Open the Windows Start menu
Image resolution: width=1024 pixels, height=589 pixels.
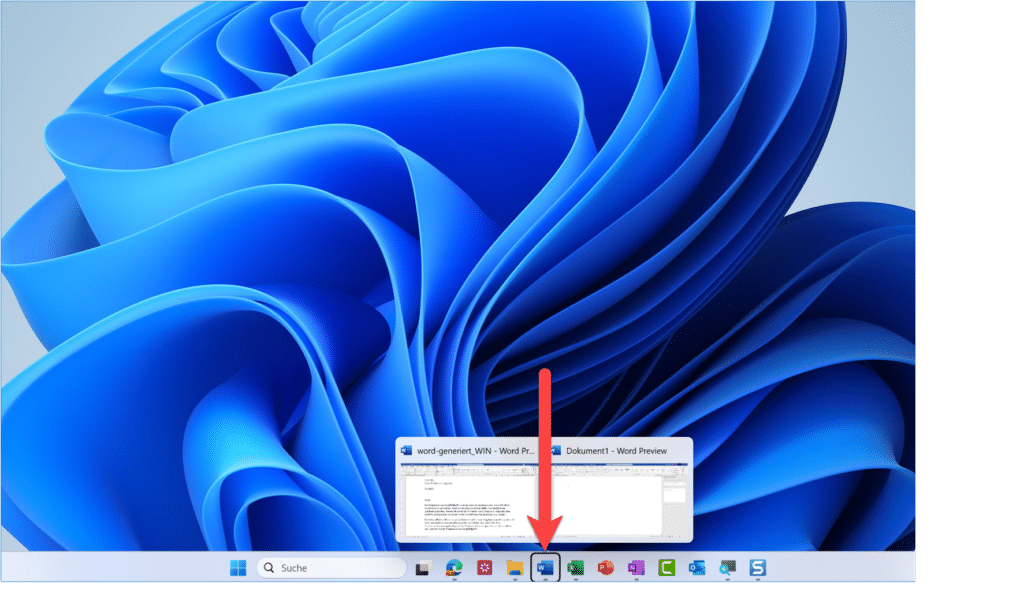tap(238, 568)
